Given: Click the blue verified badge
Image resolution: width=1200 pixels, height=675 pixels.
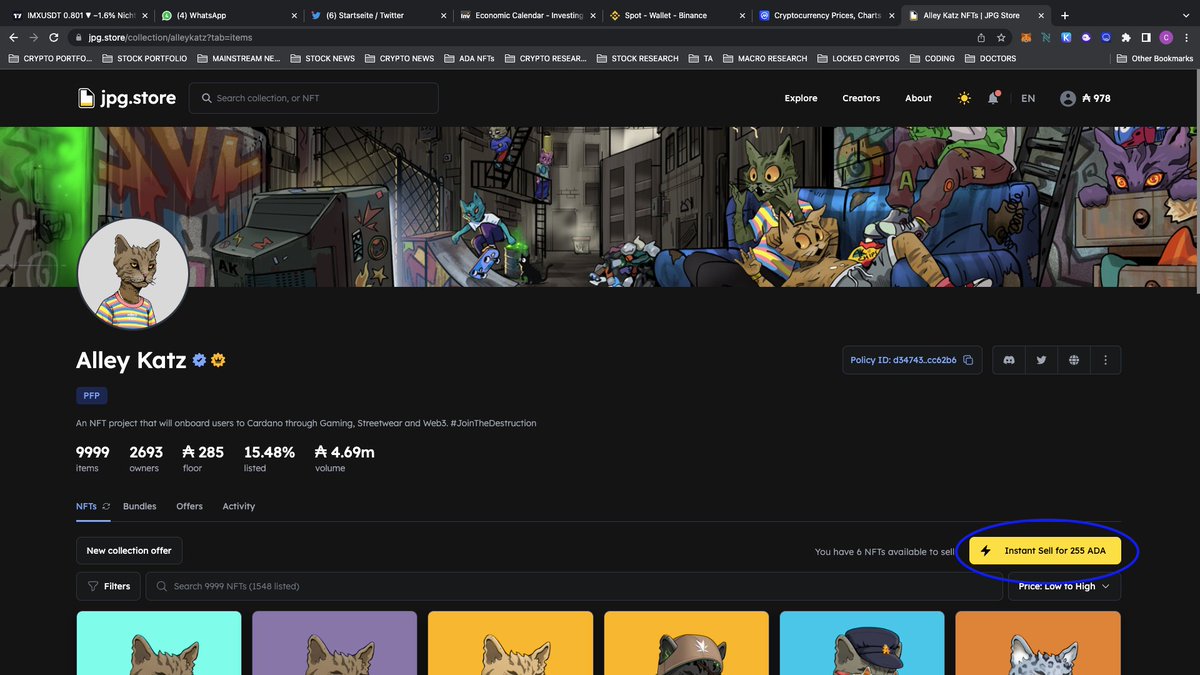Looking at the screenshot, I should coord(199,360).
